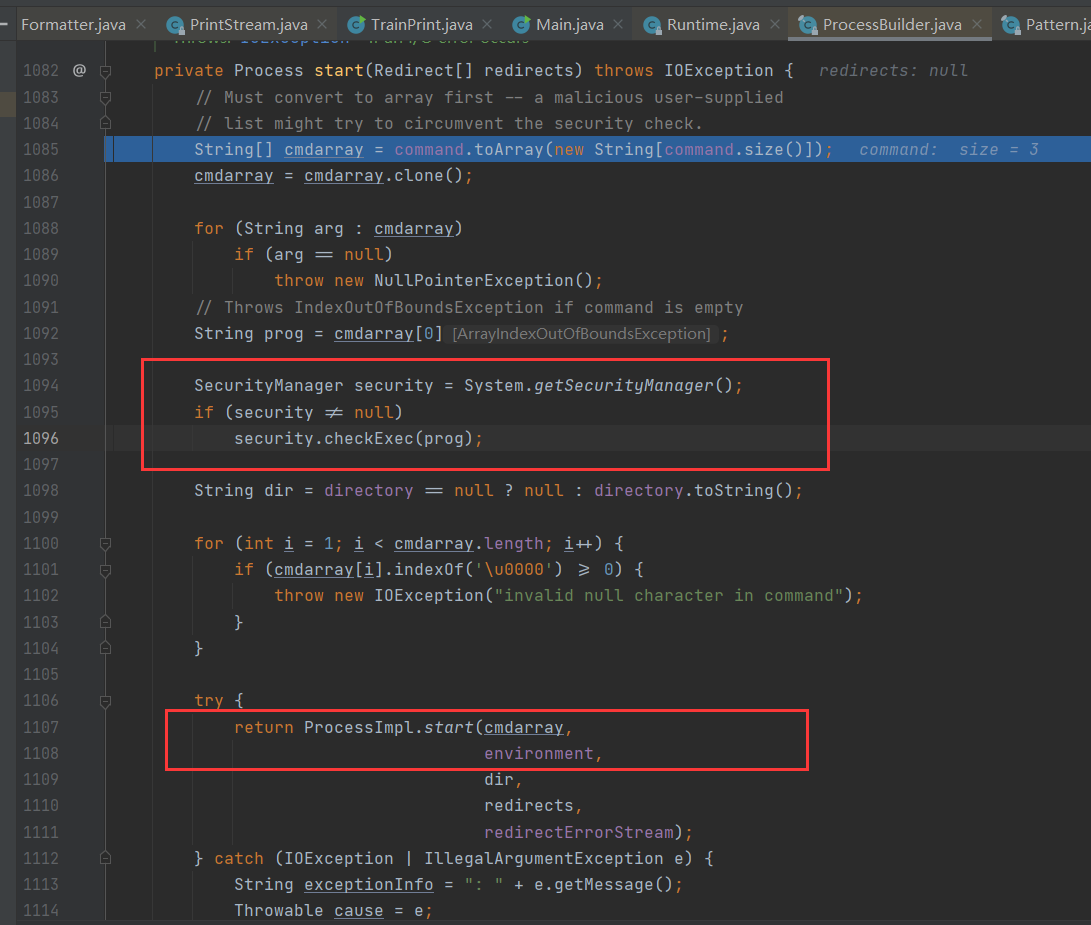Click the ArrayIndexOutOfBoundsException inlay hint
1091x925 pixels.
582,333
